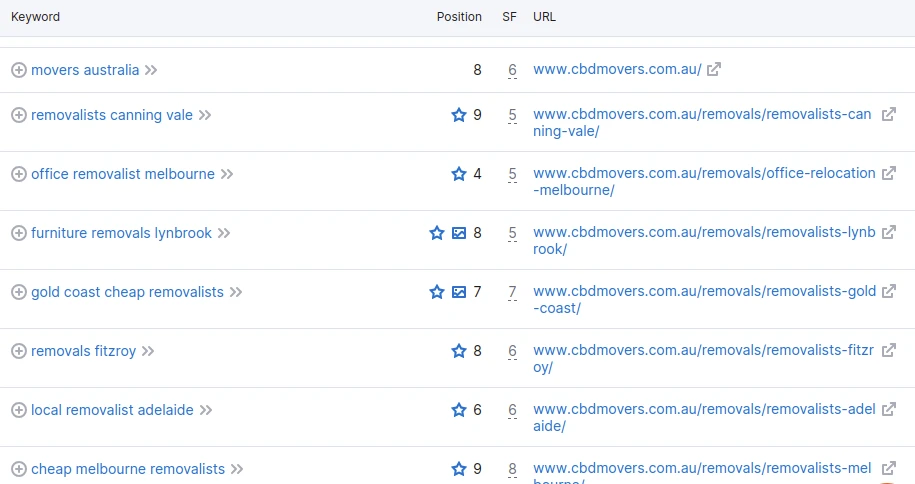The image size is (915, 484).
Task: Open external link icon for removalists-lynbrook URL
Action: pos(889,232)
